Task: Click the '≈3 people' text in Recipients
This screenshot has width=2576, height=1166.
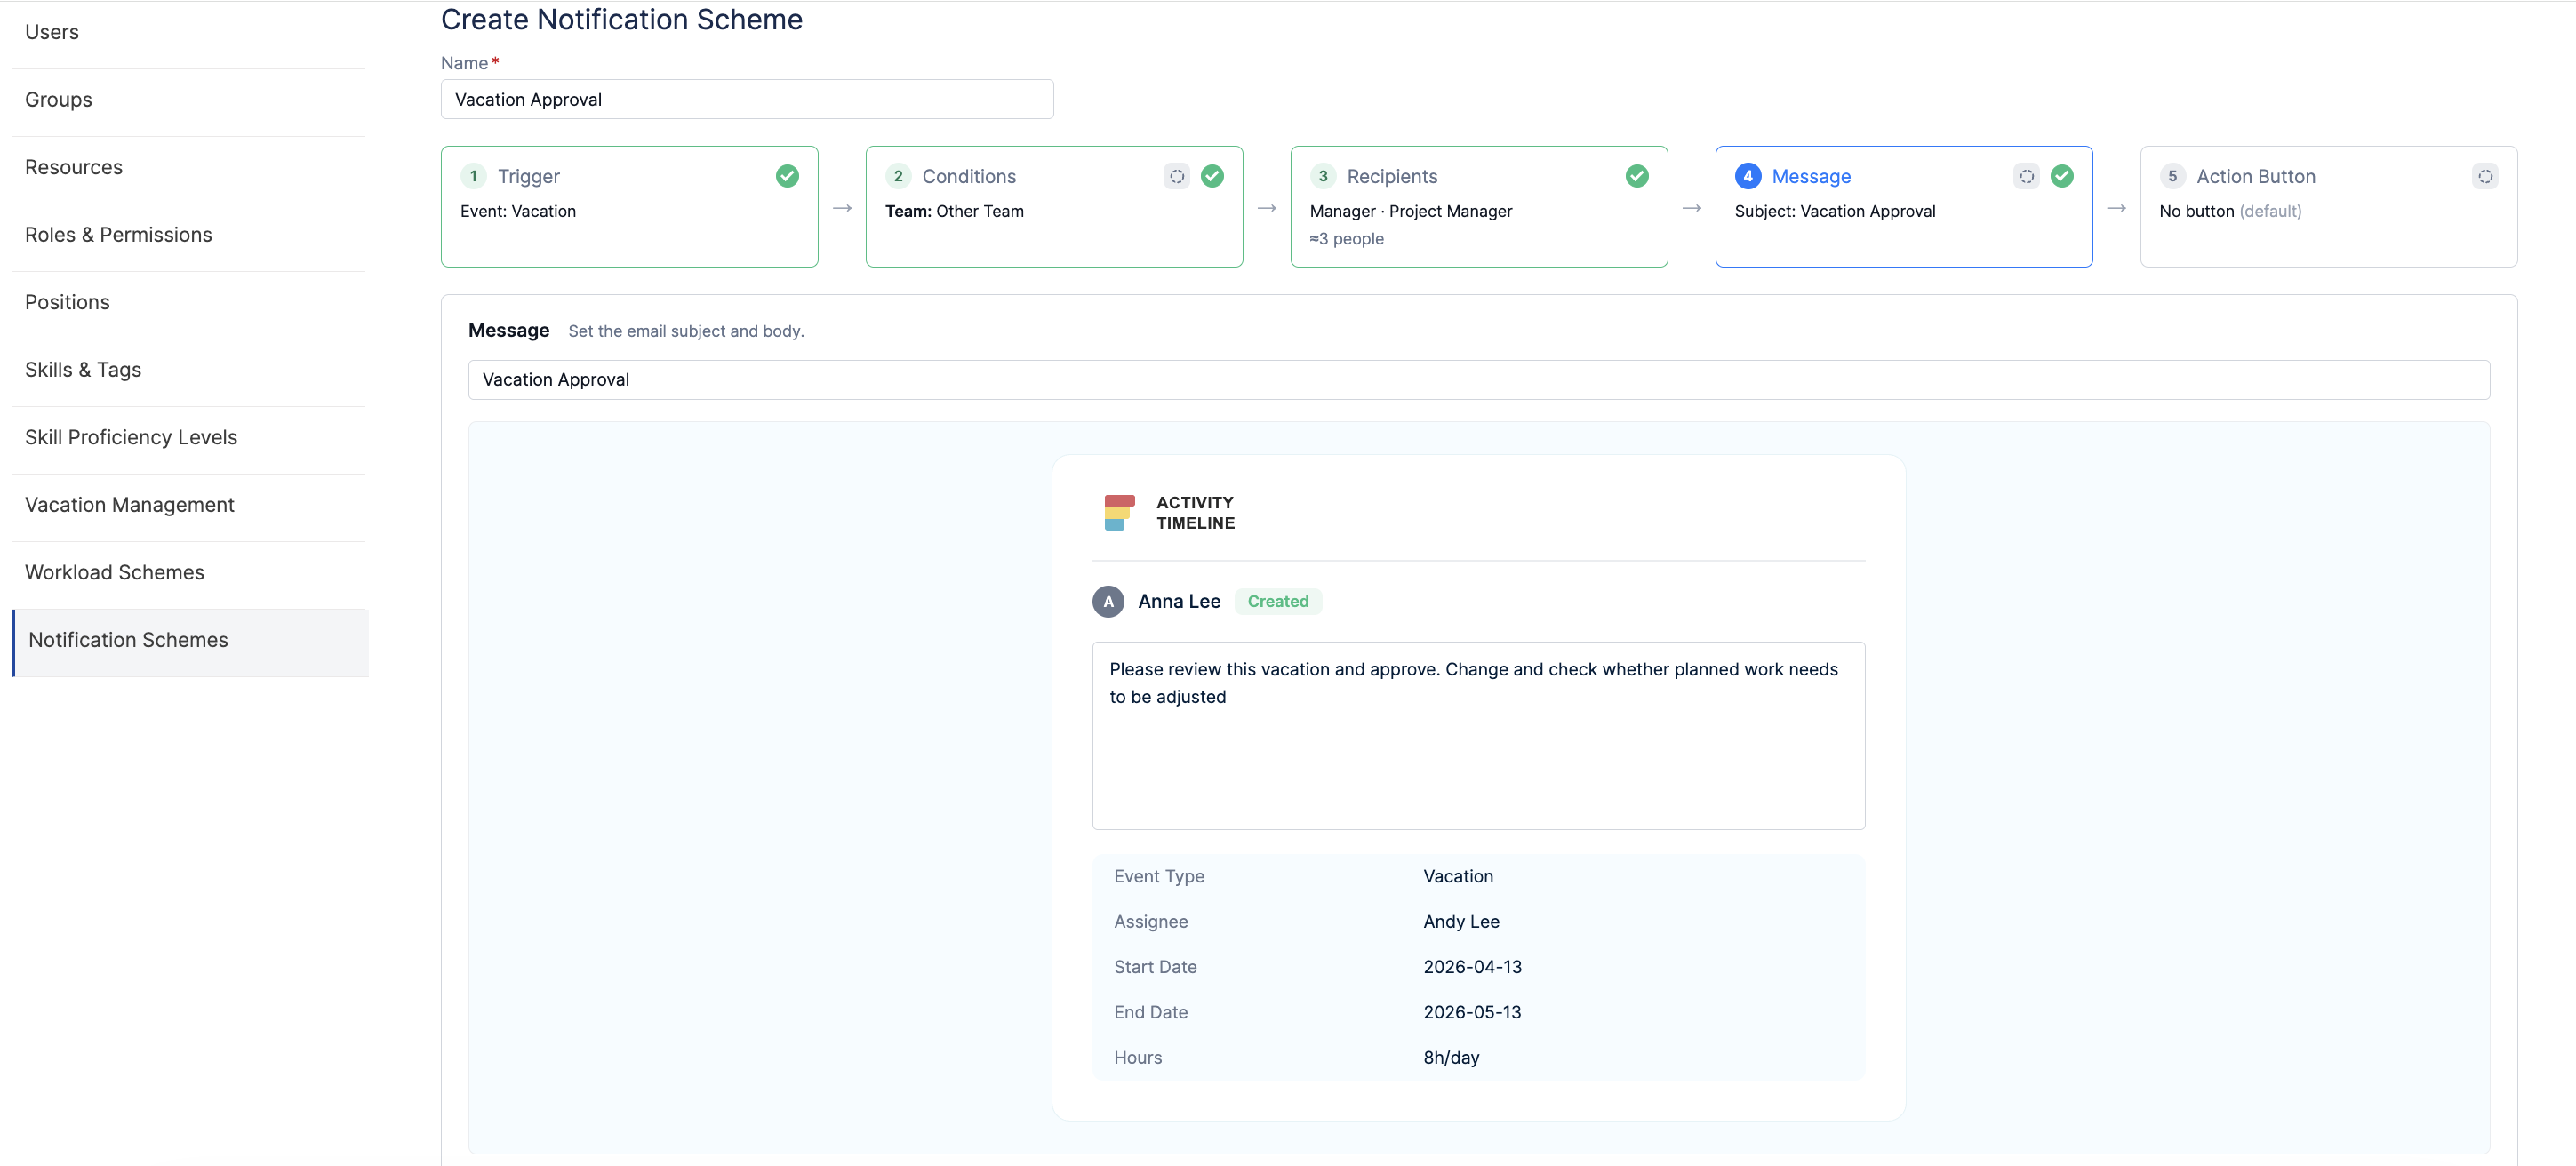Action: pos(1346,238)
